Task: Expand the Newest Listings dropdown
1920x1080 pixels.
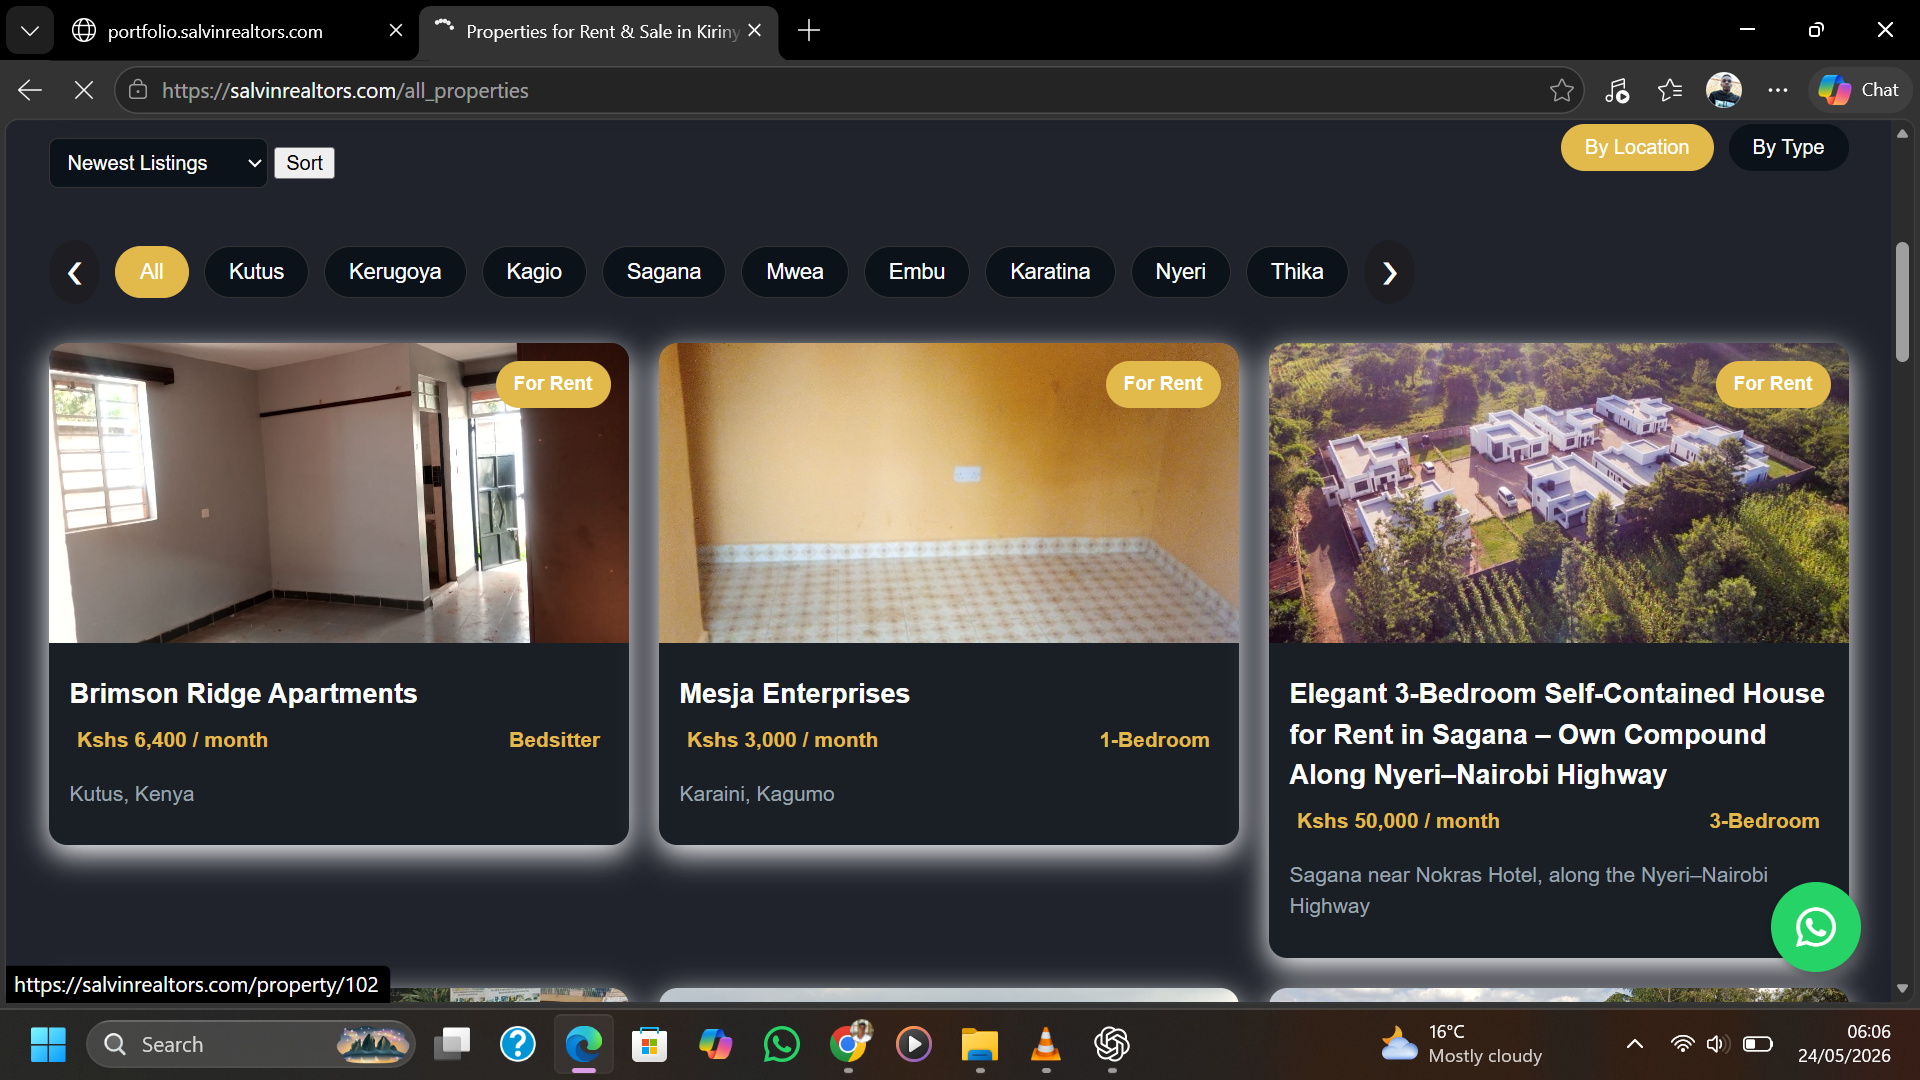Action: pos(159,163)
